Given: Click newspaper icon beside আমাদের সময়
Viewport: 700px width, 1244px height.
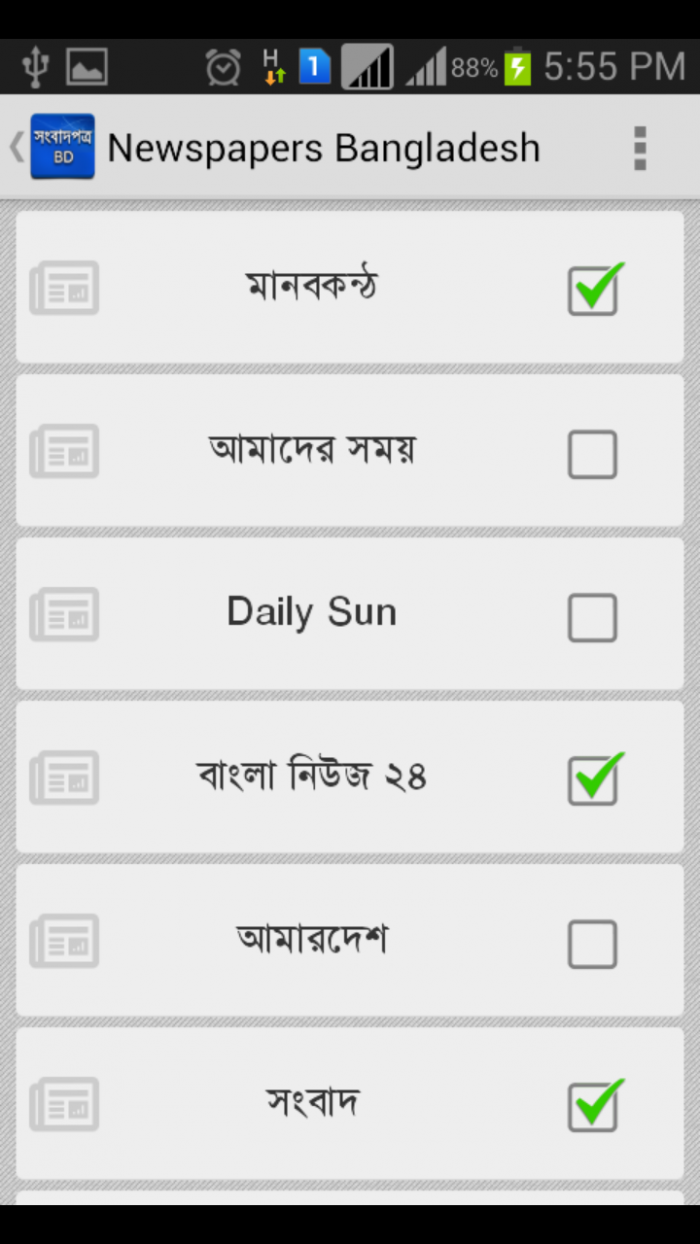Looking at the screenshot, I should coord(64,451).
